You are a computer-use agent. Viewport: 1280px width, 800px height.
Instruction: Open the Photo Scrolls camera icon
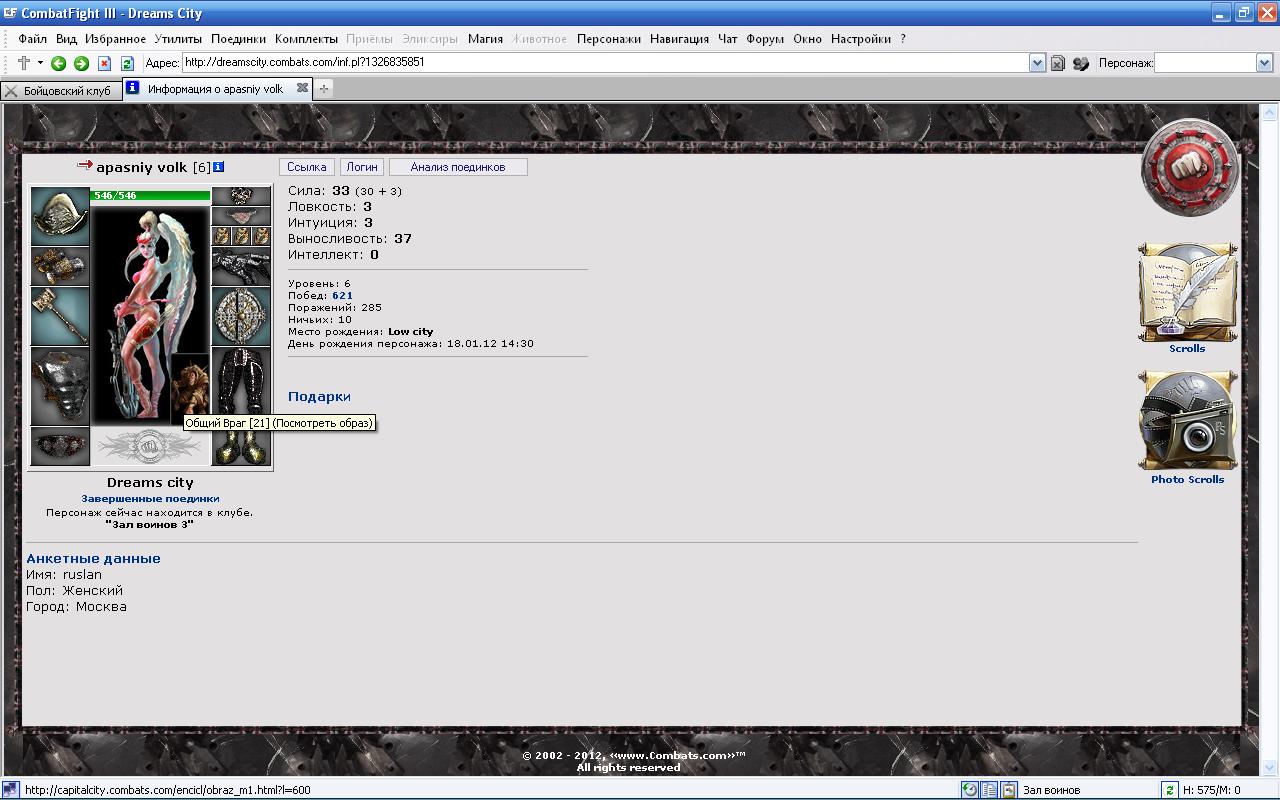tap(1188, 421)
